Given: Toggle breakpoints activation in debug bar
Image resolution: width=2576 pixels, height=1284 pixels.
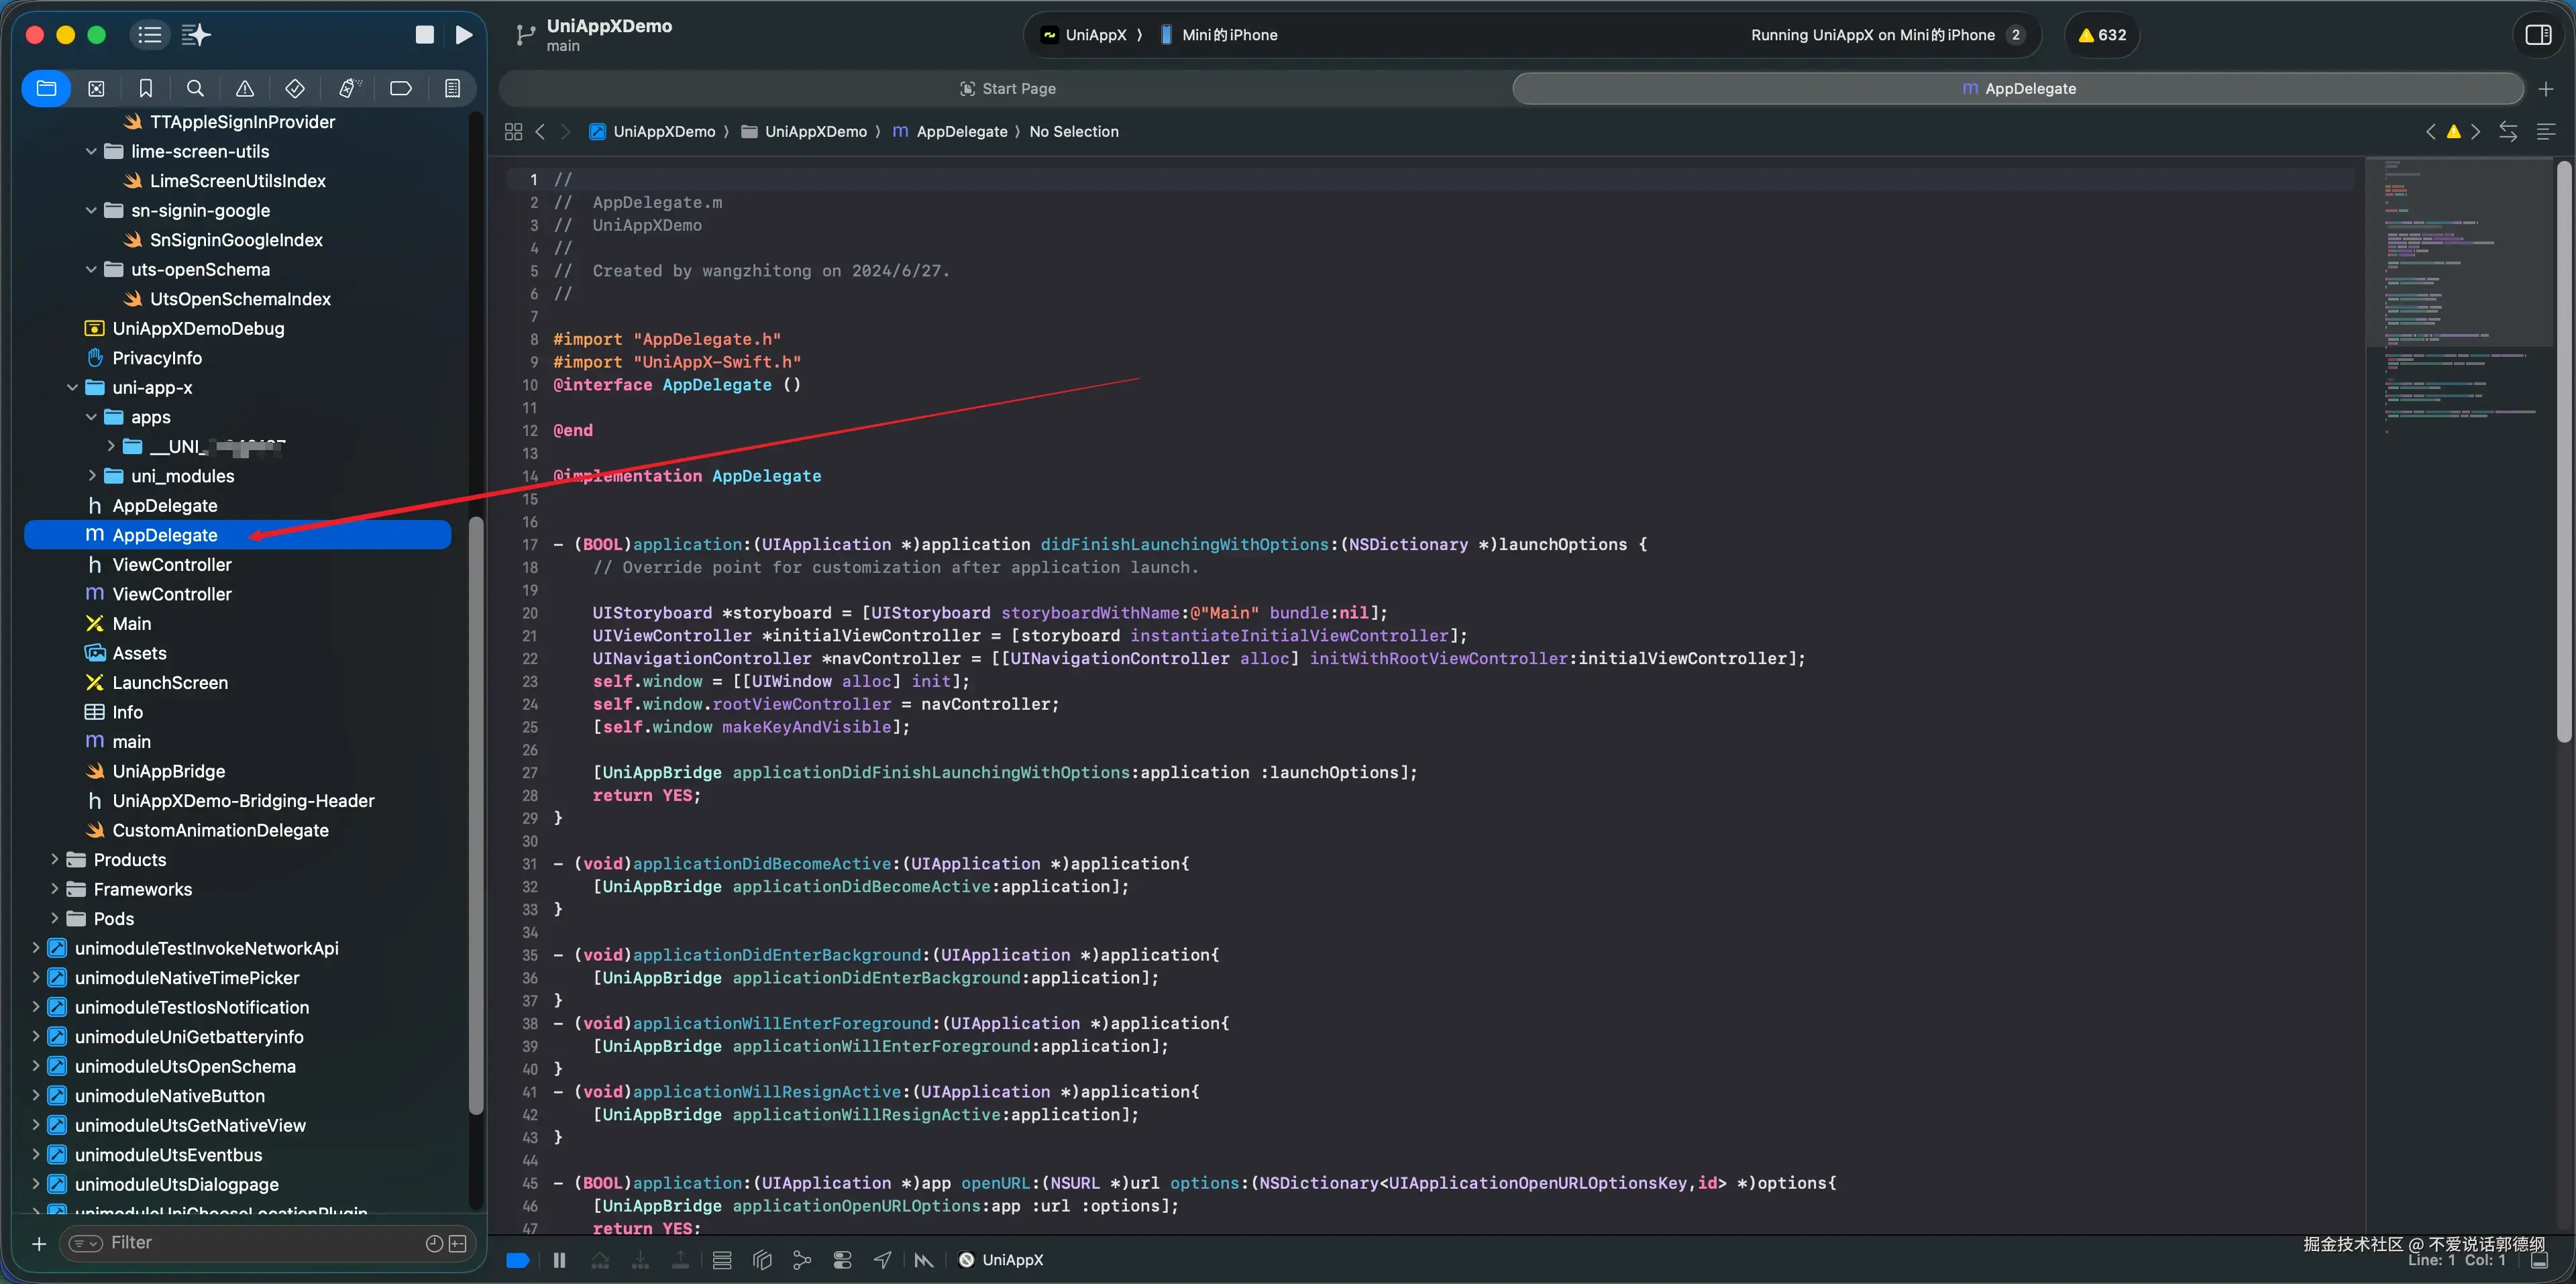Looking at the screenshot, I should [517, 1260].
